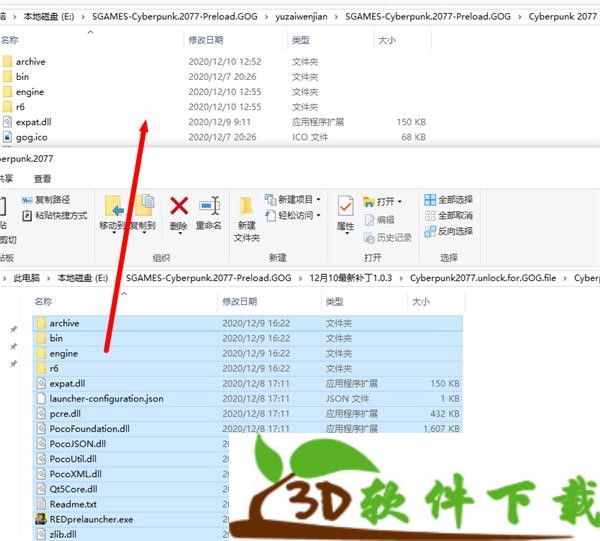Select engine folder in bottom window
This screenshot has width=600, height=541.
pyautogui.click(x=247, y=354)
